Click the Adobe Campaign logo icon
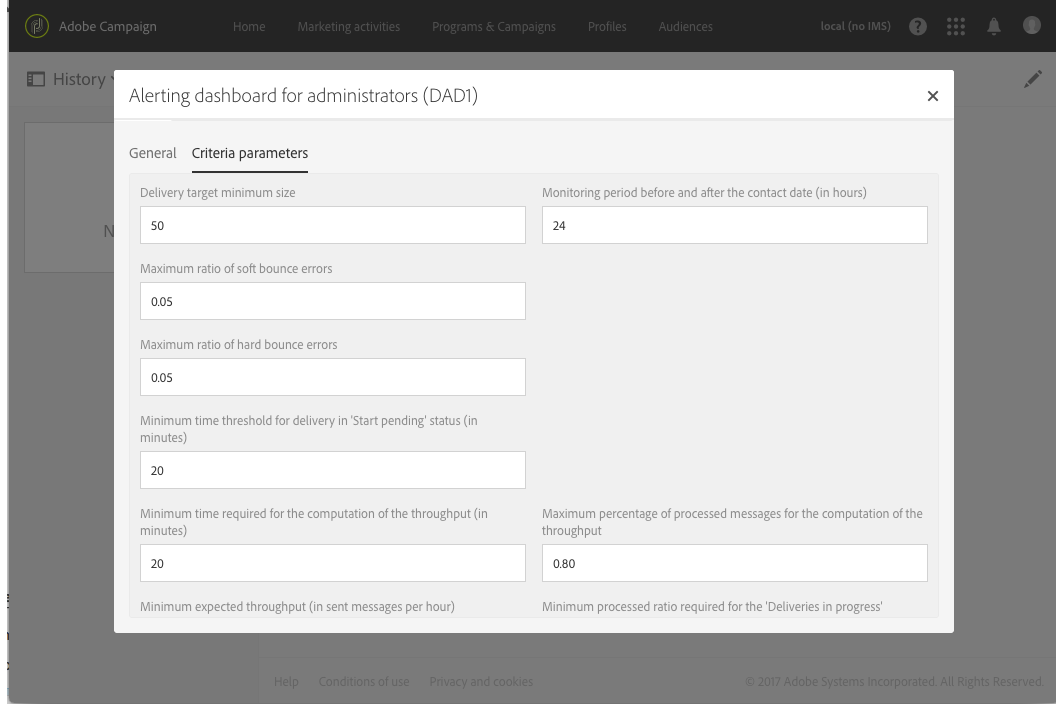 pyautogui.click(x=36, y=26)
